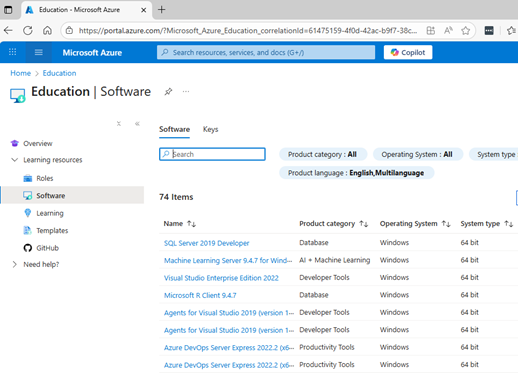The image size is (518, 373).
Task: Open Microsoft R Client 9.4.7 link
Action: (200, 295)
